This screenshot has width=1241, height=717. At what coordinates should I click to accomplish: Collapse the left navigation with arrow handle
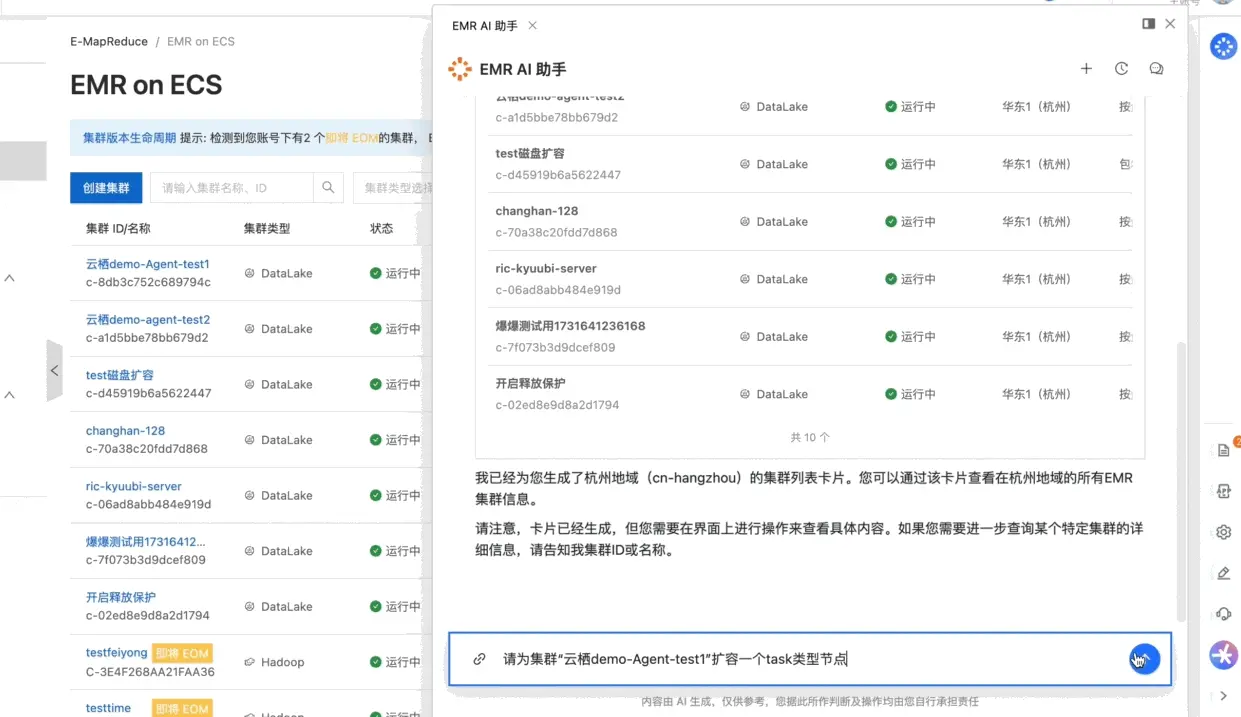pyautogui.click(x=54, y=371)
